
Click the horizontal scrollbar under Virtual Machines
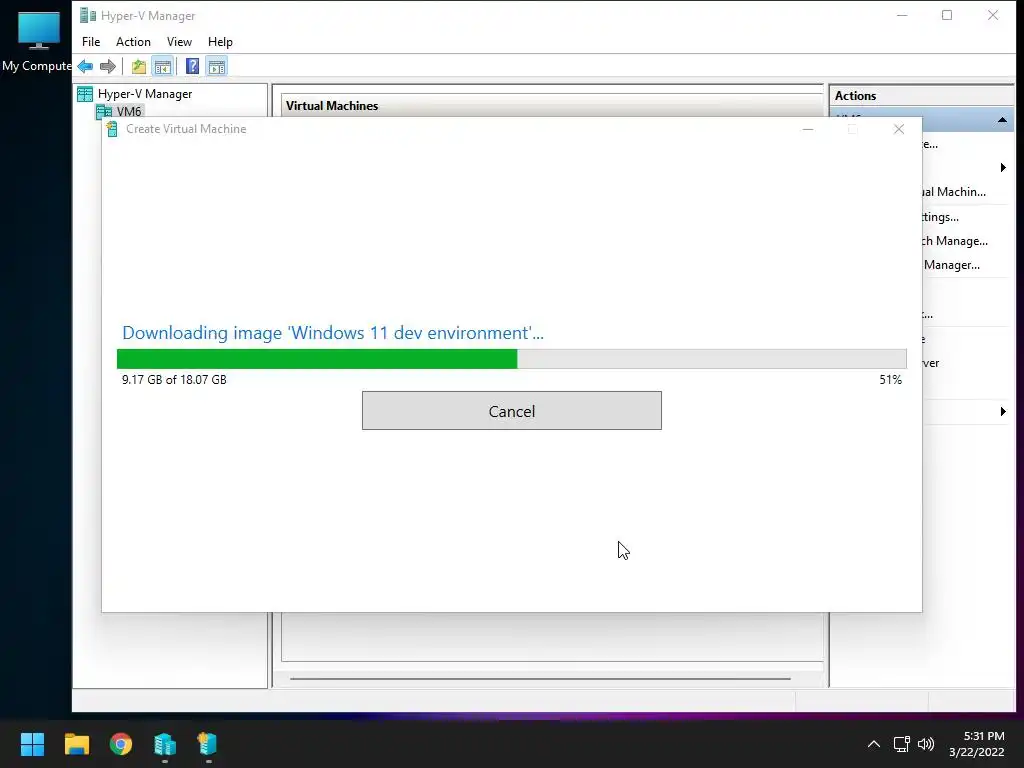tap(540, 679)
